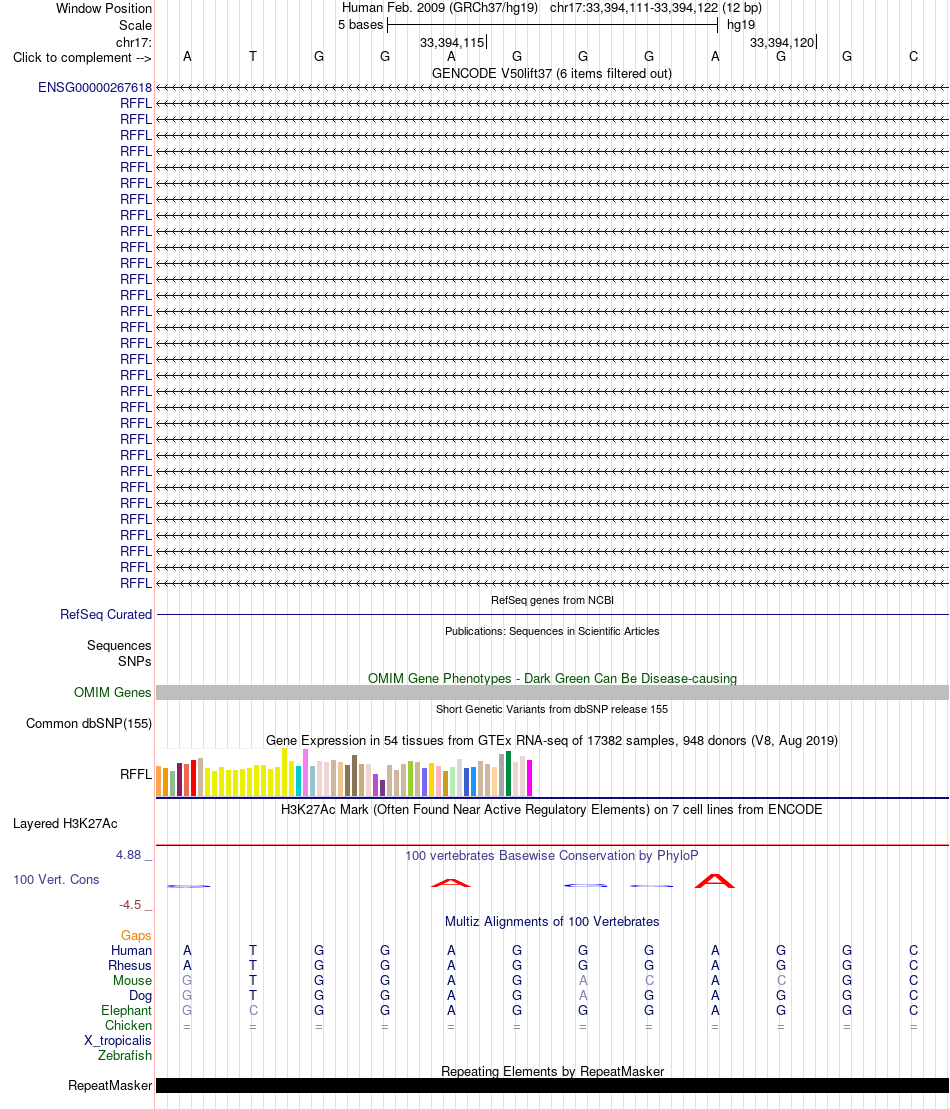The image size is (950, 1109).
Task: Click the 'Sequences' publications label
Action: (119, 646)
